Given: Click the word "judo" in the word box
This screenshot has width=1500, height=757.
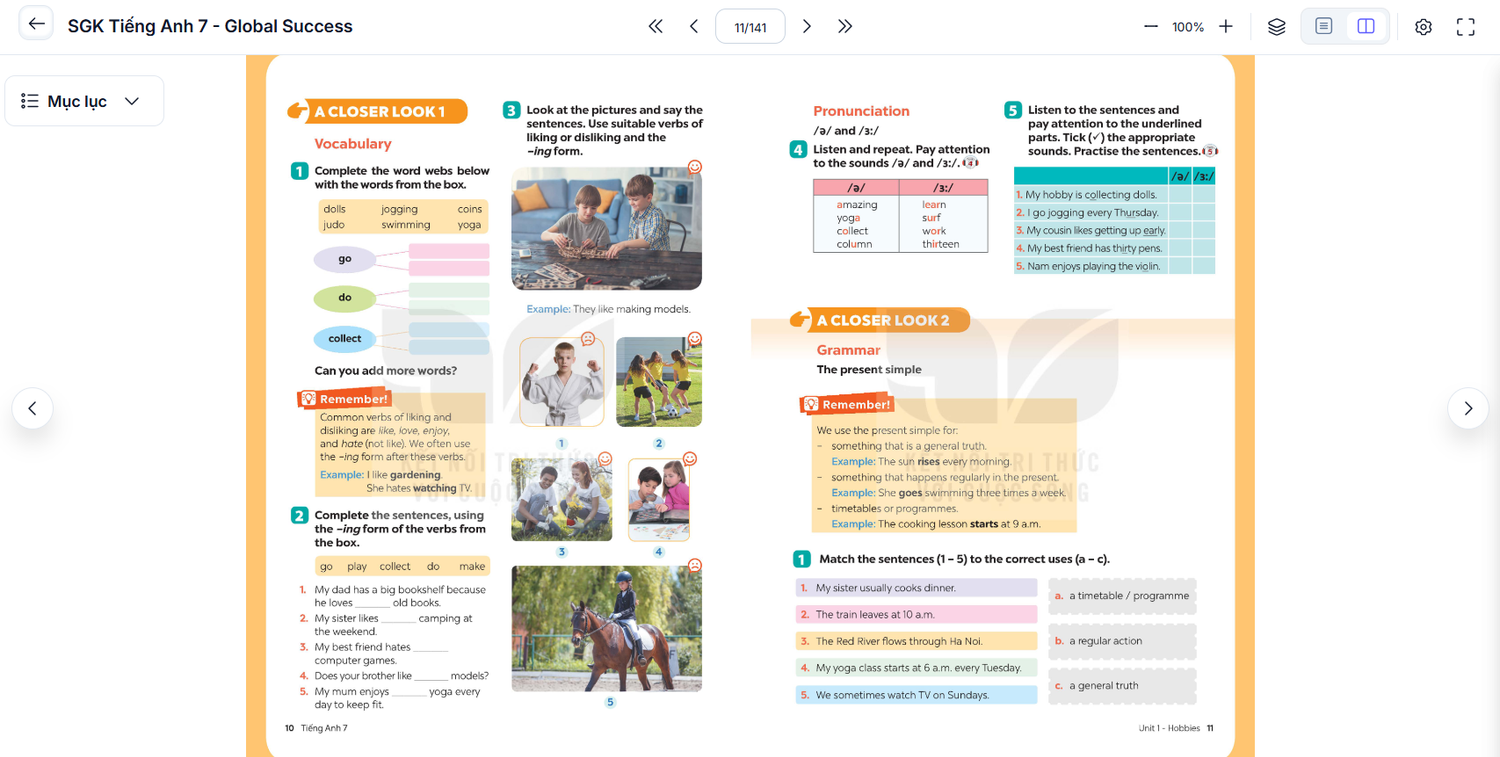Looking at the screenshot, I should pos(334,225).
